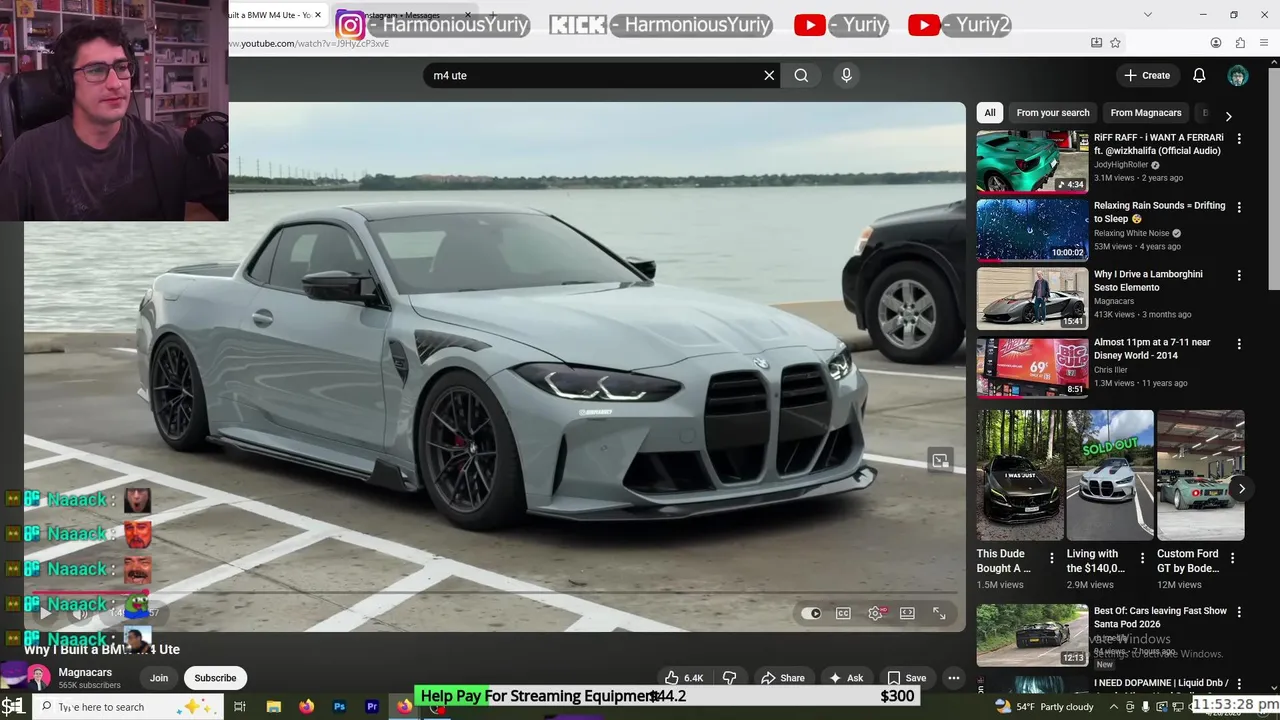Image resolution: width=1280 pixels, height=720 pixels.
Task: Toggle the autoplay switch in the player
Action: (x=811, y=613)
